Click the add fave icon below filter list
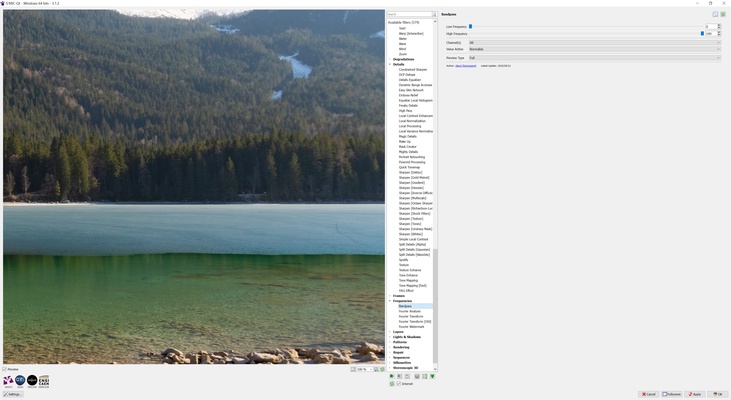 pyautogui.click(x=392, y=376)
